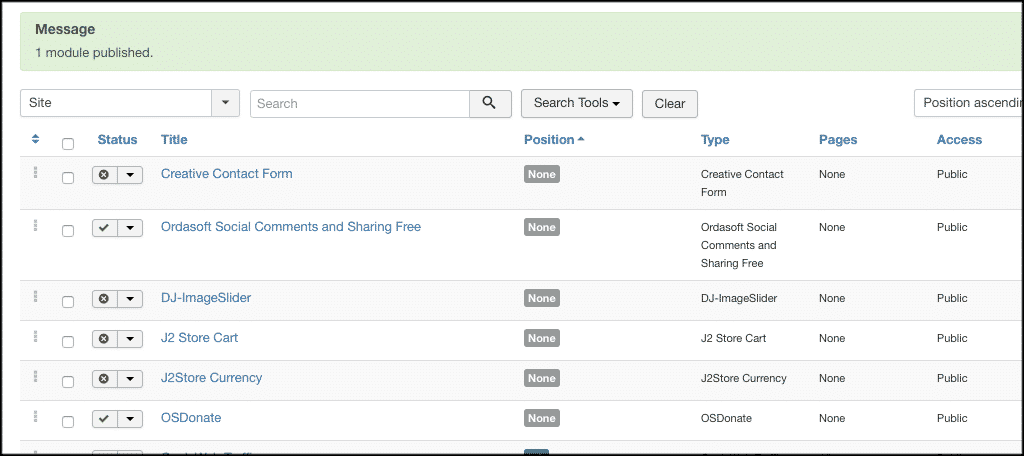The image size is (1024, 456).
Task: Select the J2 Store Cart checkbox
Action: click(x=68, y=342)
